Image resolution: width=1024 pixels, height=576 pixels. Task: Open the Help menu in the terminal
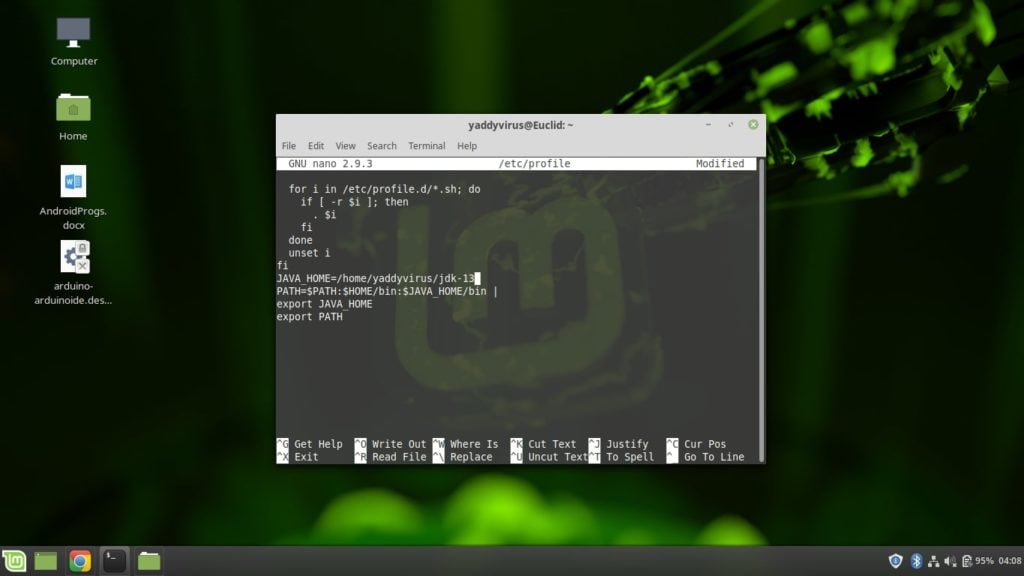(x=467, y=146)
